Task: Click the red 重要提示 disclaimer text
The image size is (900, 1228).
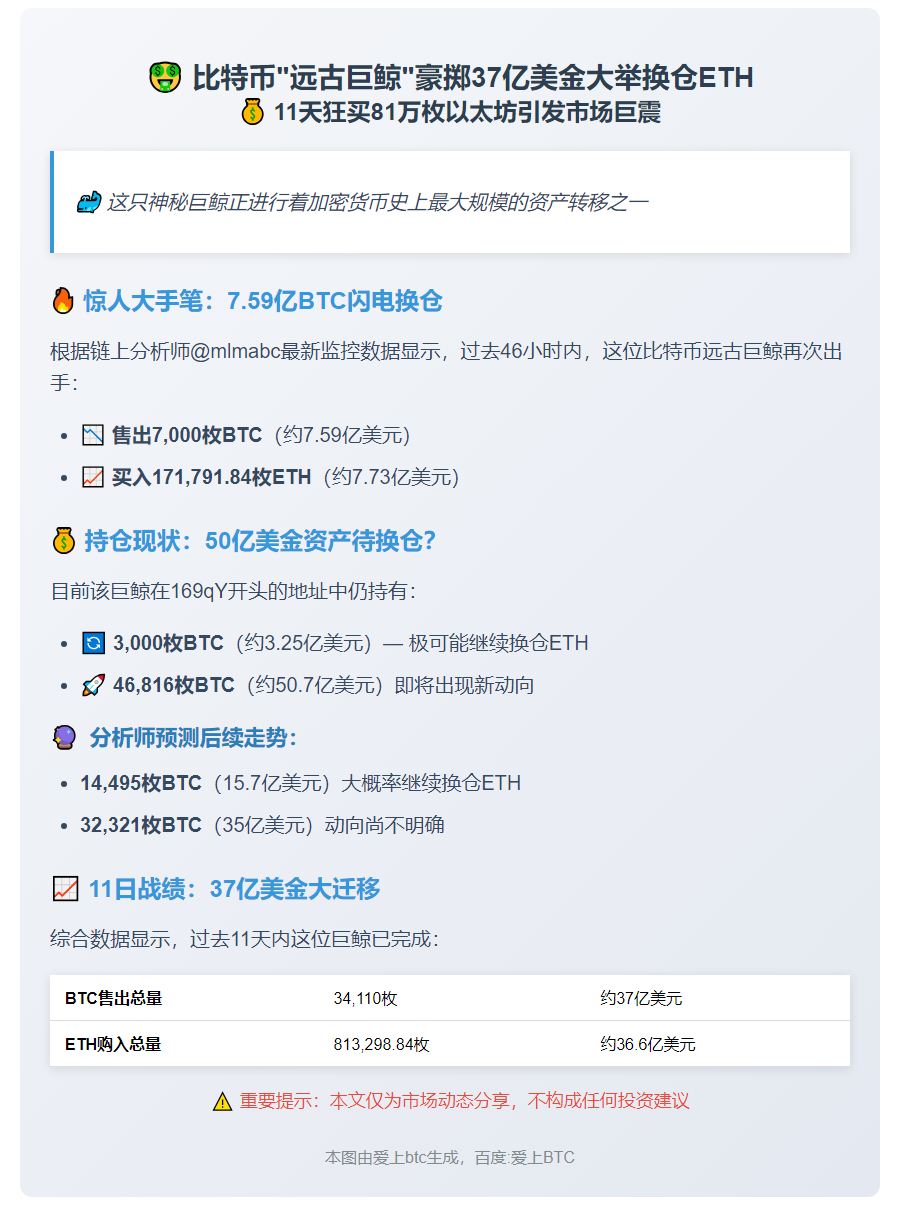Action: [x=464, y=1101]
